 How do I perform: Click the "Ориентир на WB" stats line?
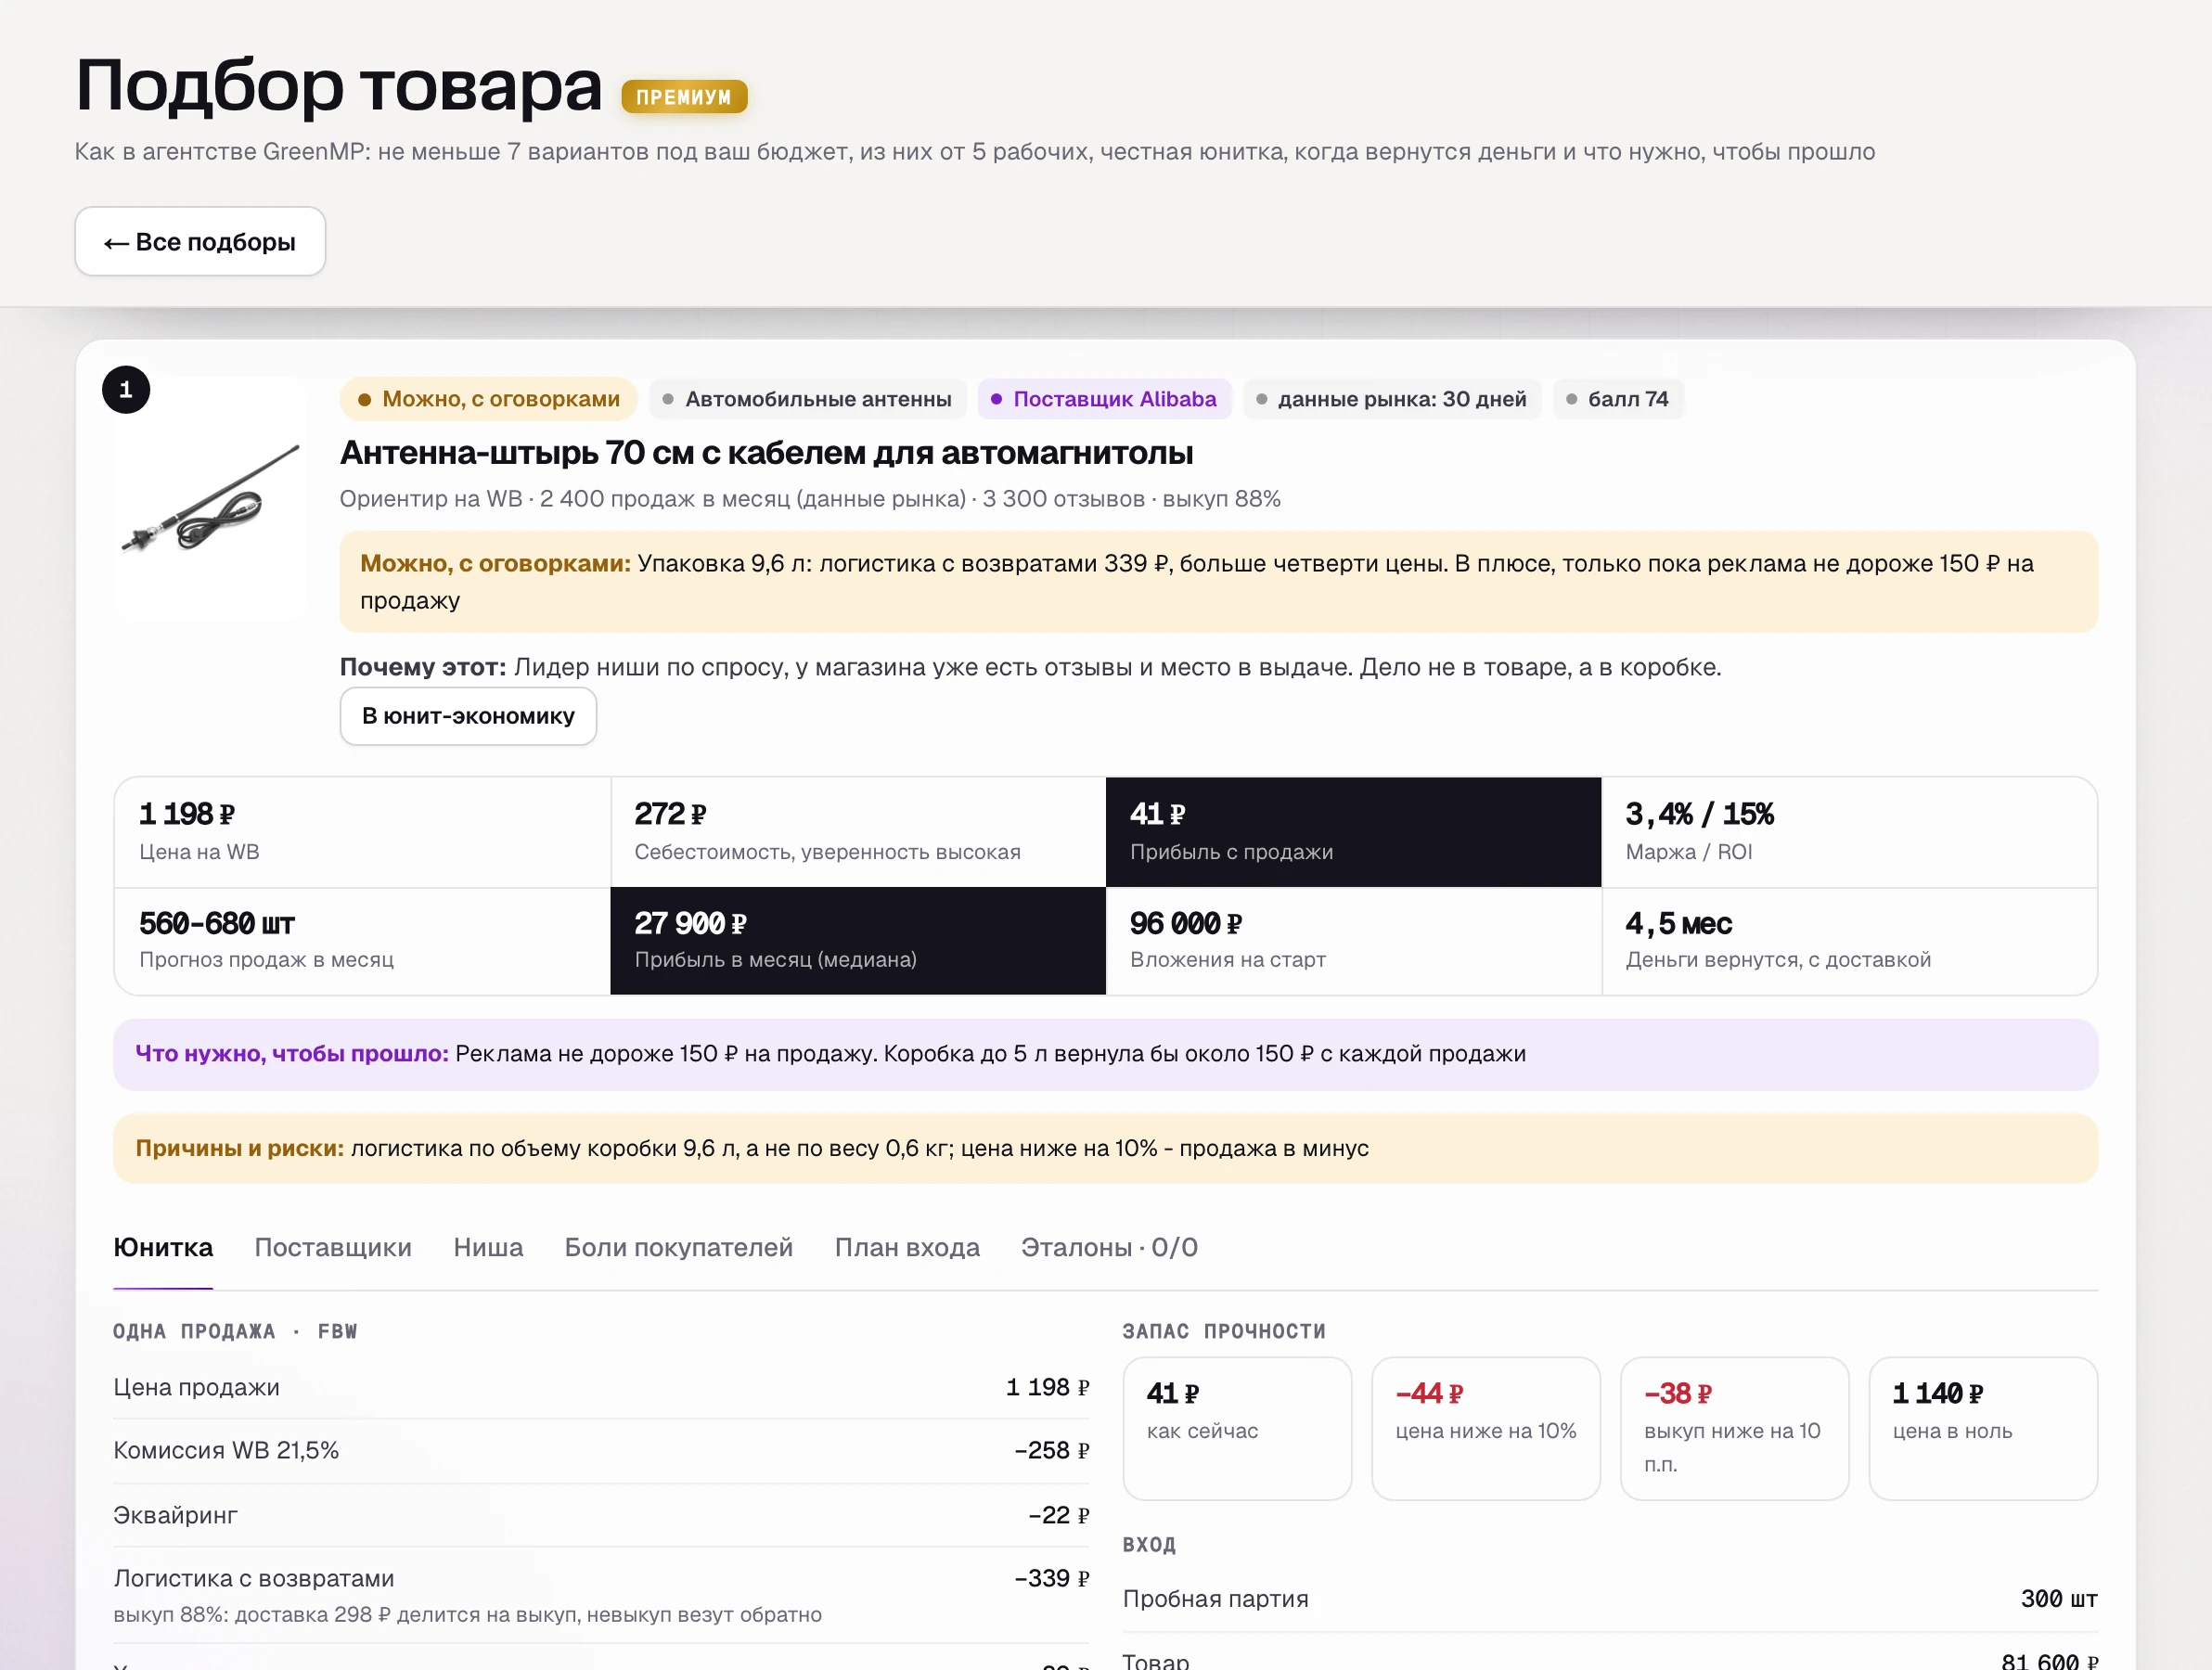[810, 499]
